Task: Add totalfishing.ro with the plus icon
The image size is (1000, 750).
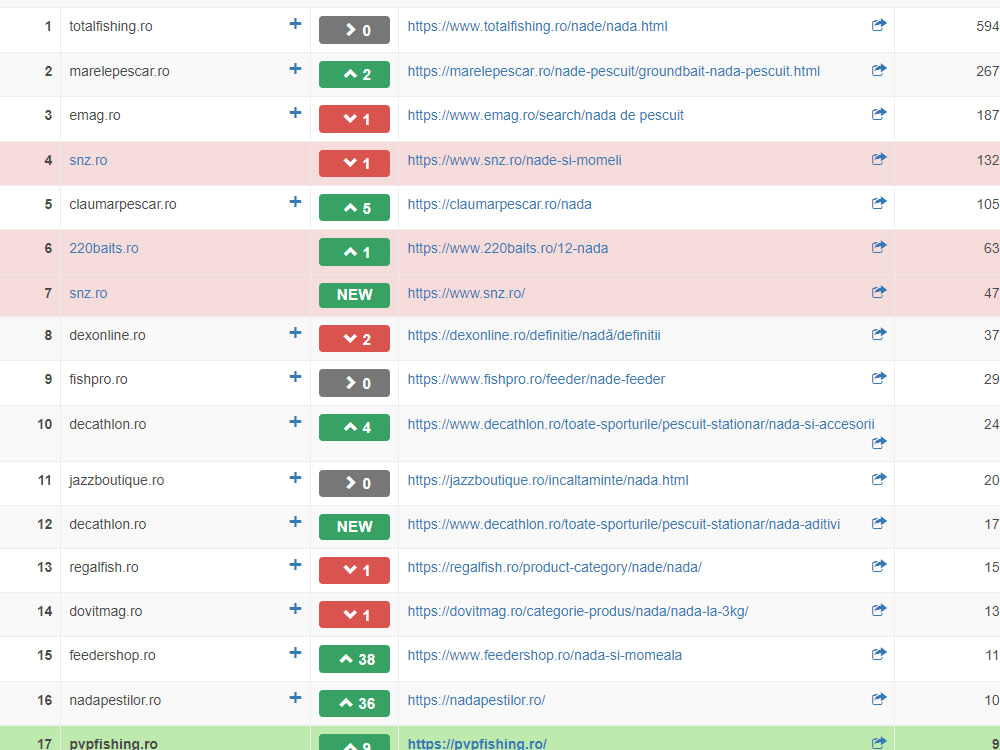Action: 295,24
